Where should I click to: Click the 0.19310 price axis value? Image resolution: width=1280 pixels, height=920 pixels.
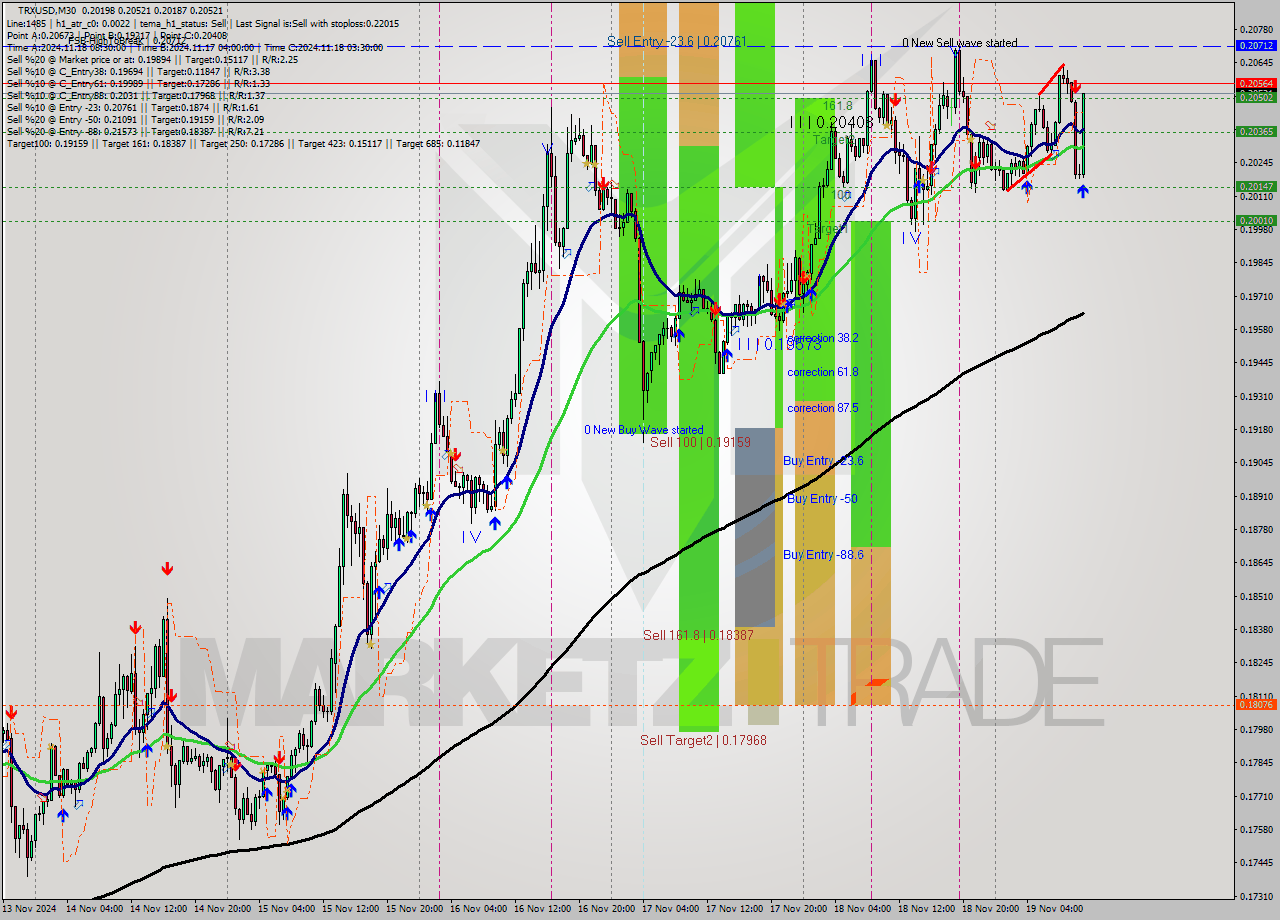[x=1256, y=397]
